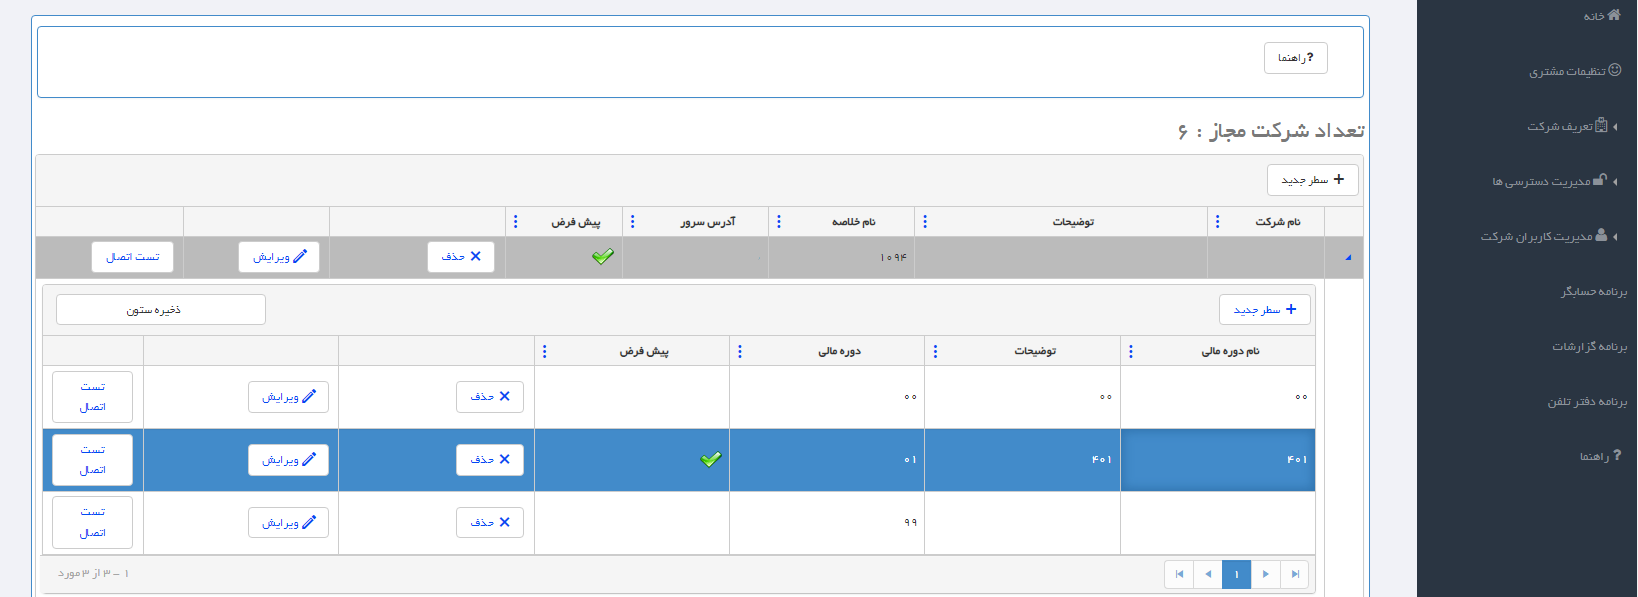Add new fiscal period with سطر جدید
Image resolution: width=1638 pixels, height=597 pixels.
(1265, 310)
